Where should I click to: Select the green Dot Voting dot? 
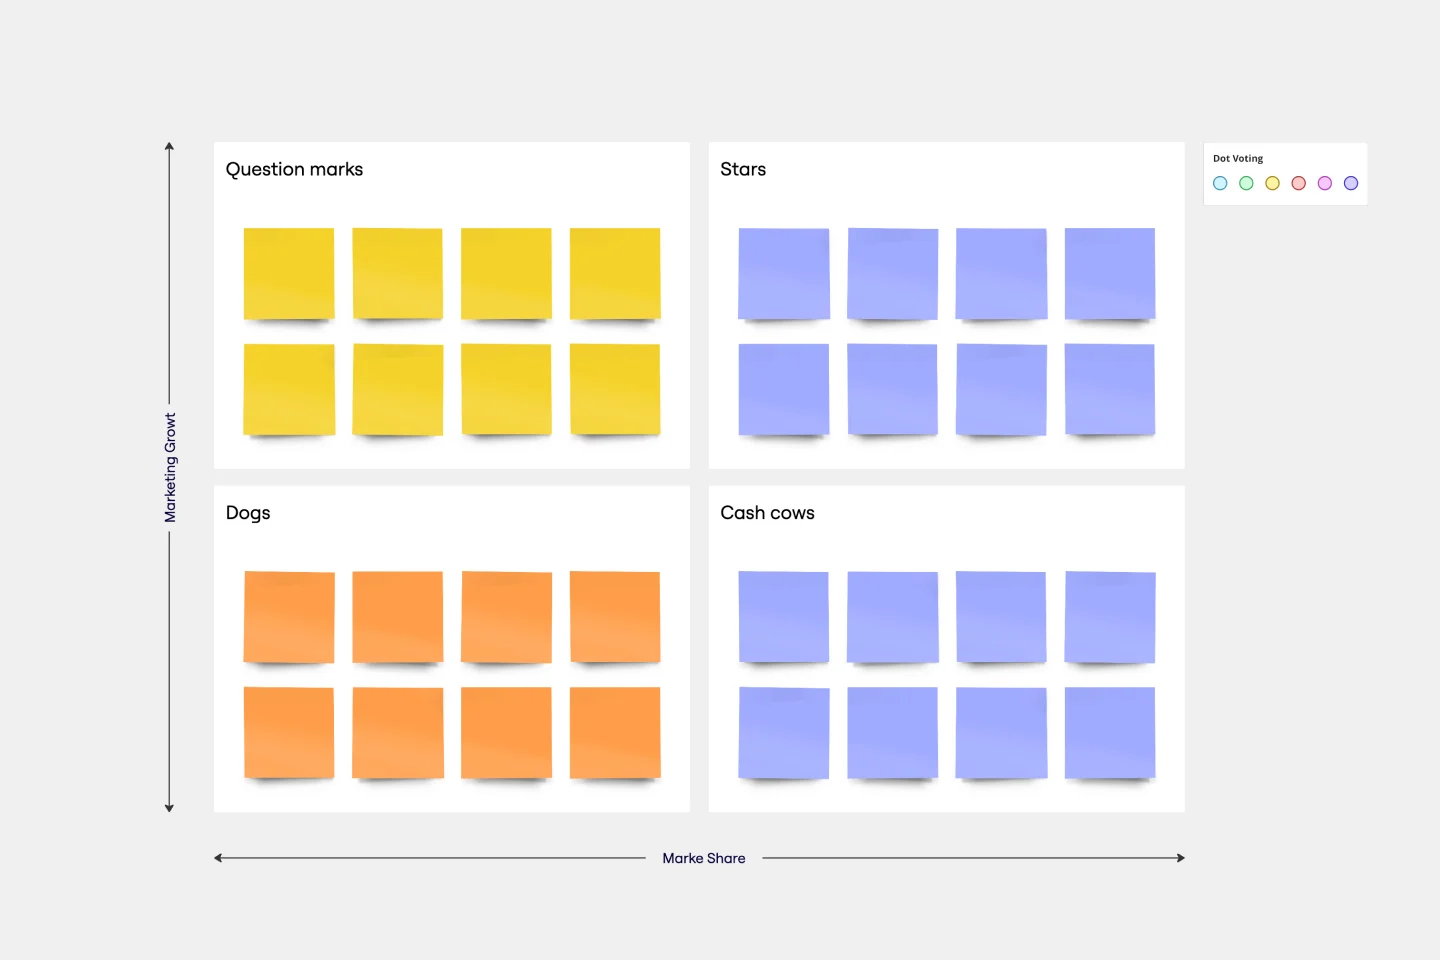1246,183
